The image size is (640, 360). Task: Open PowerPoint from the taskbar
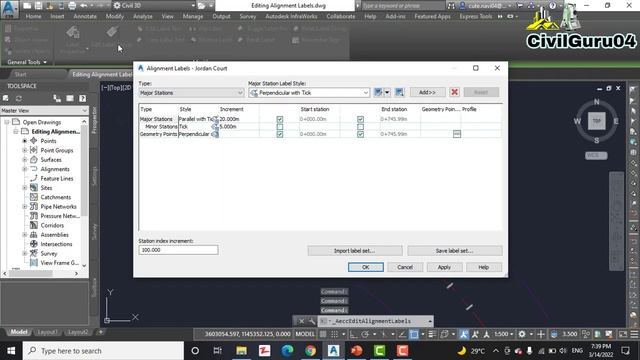356,351
